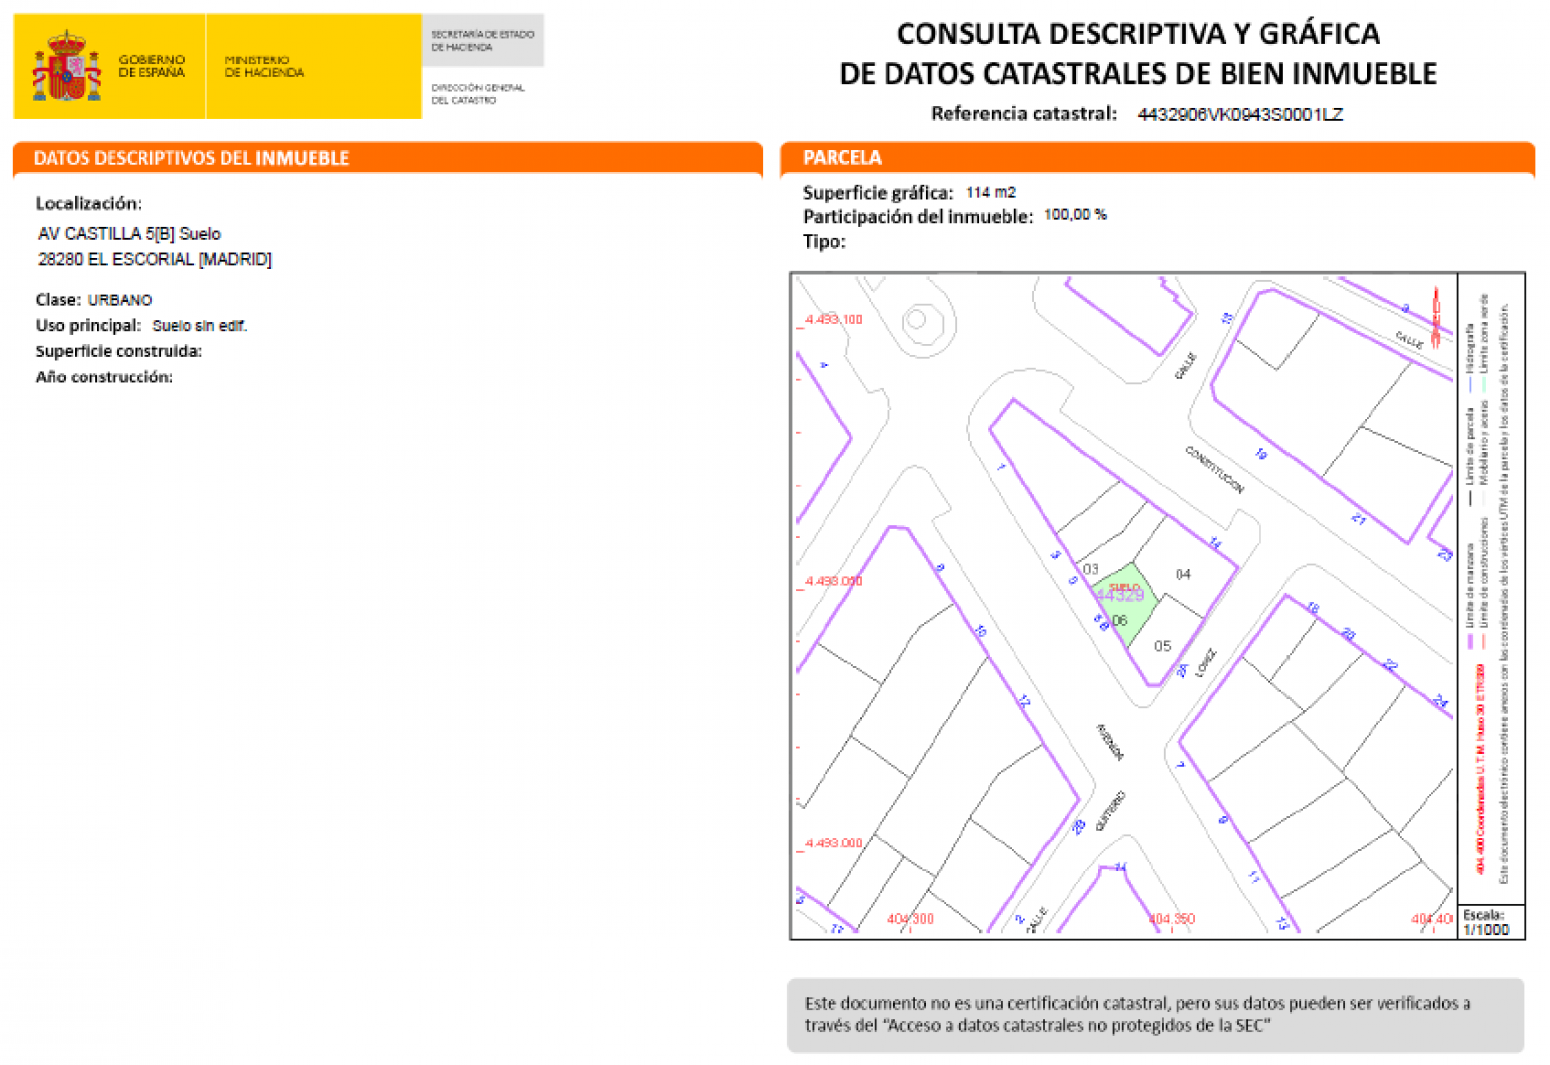
Task: Select the value 114 m2
Action: (x=991, y=193)
